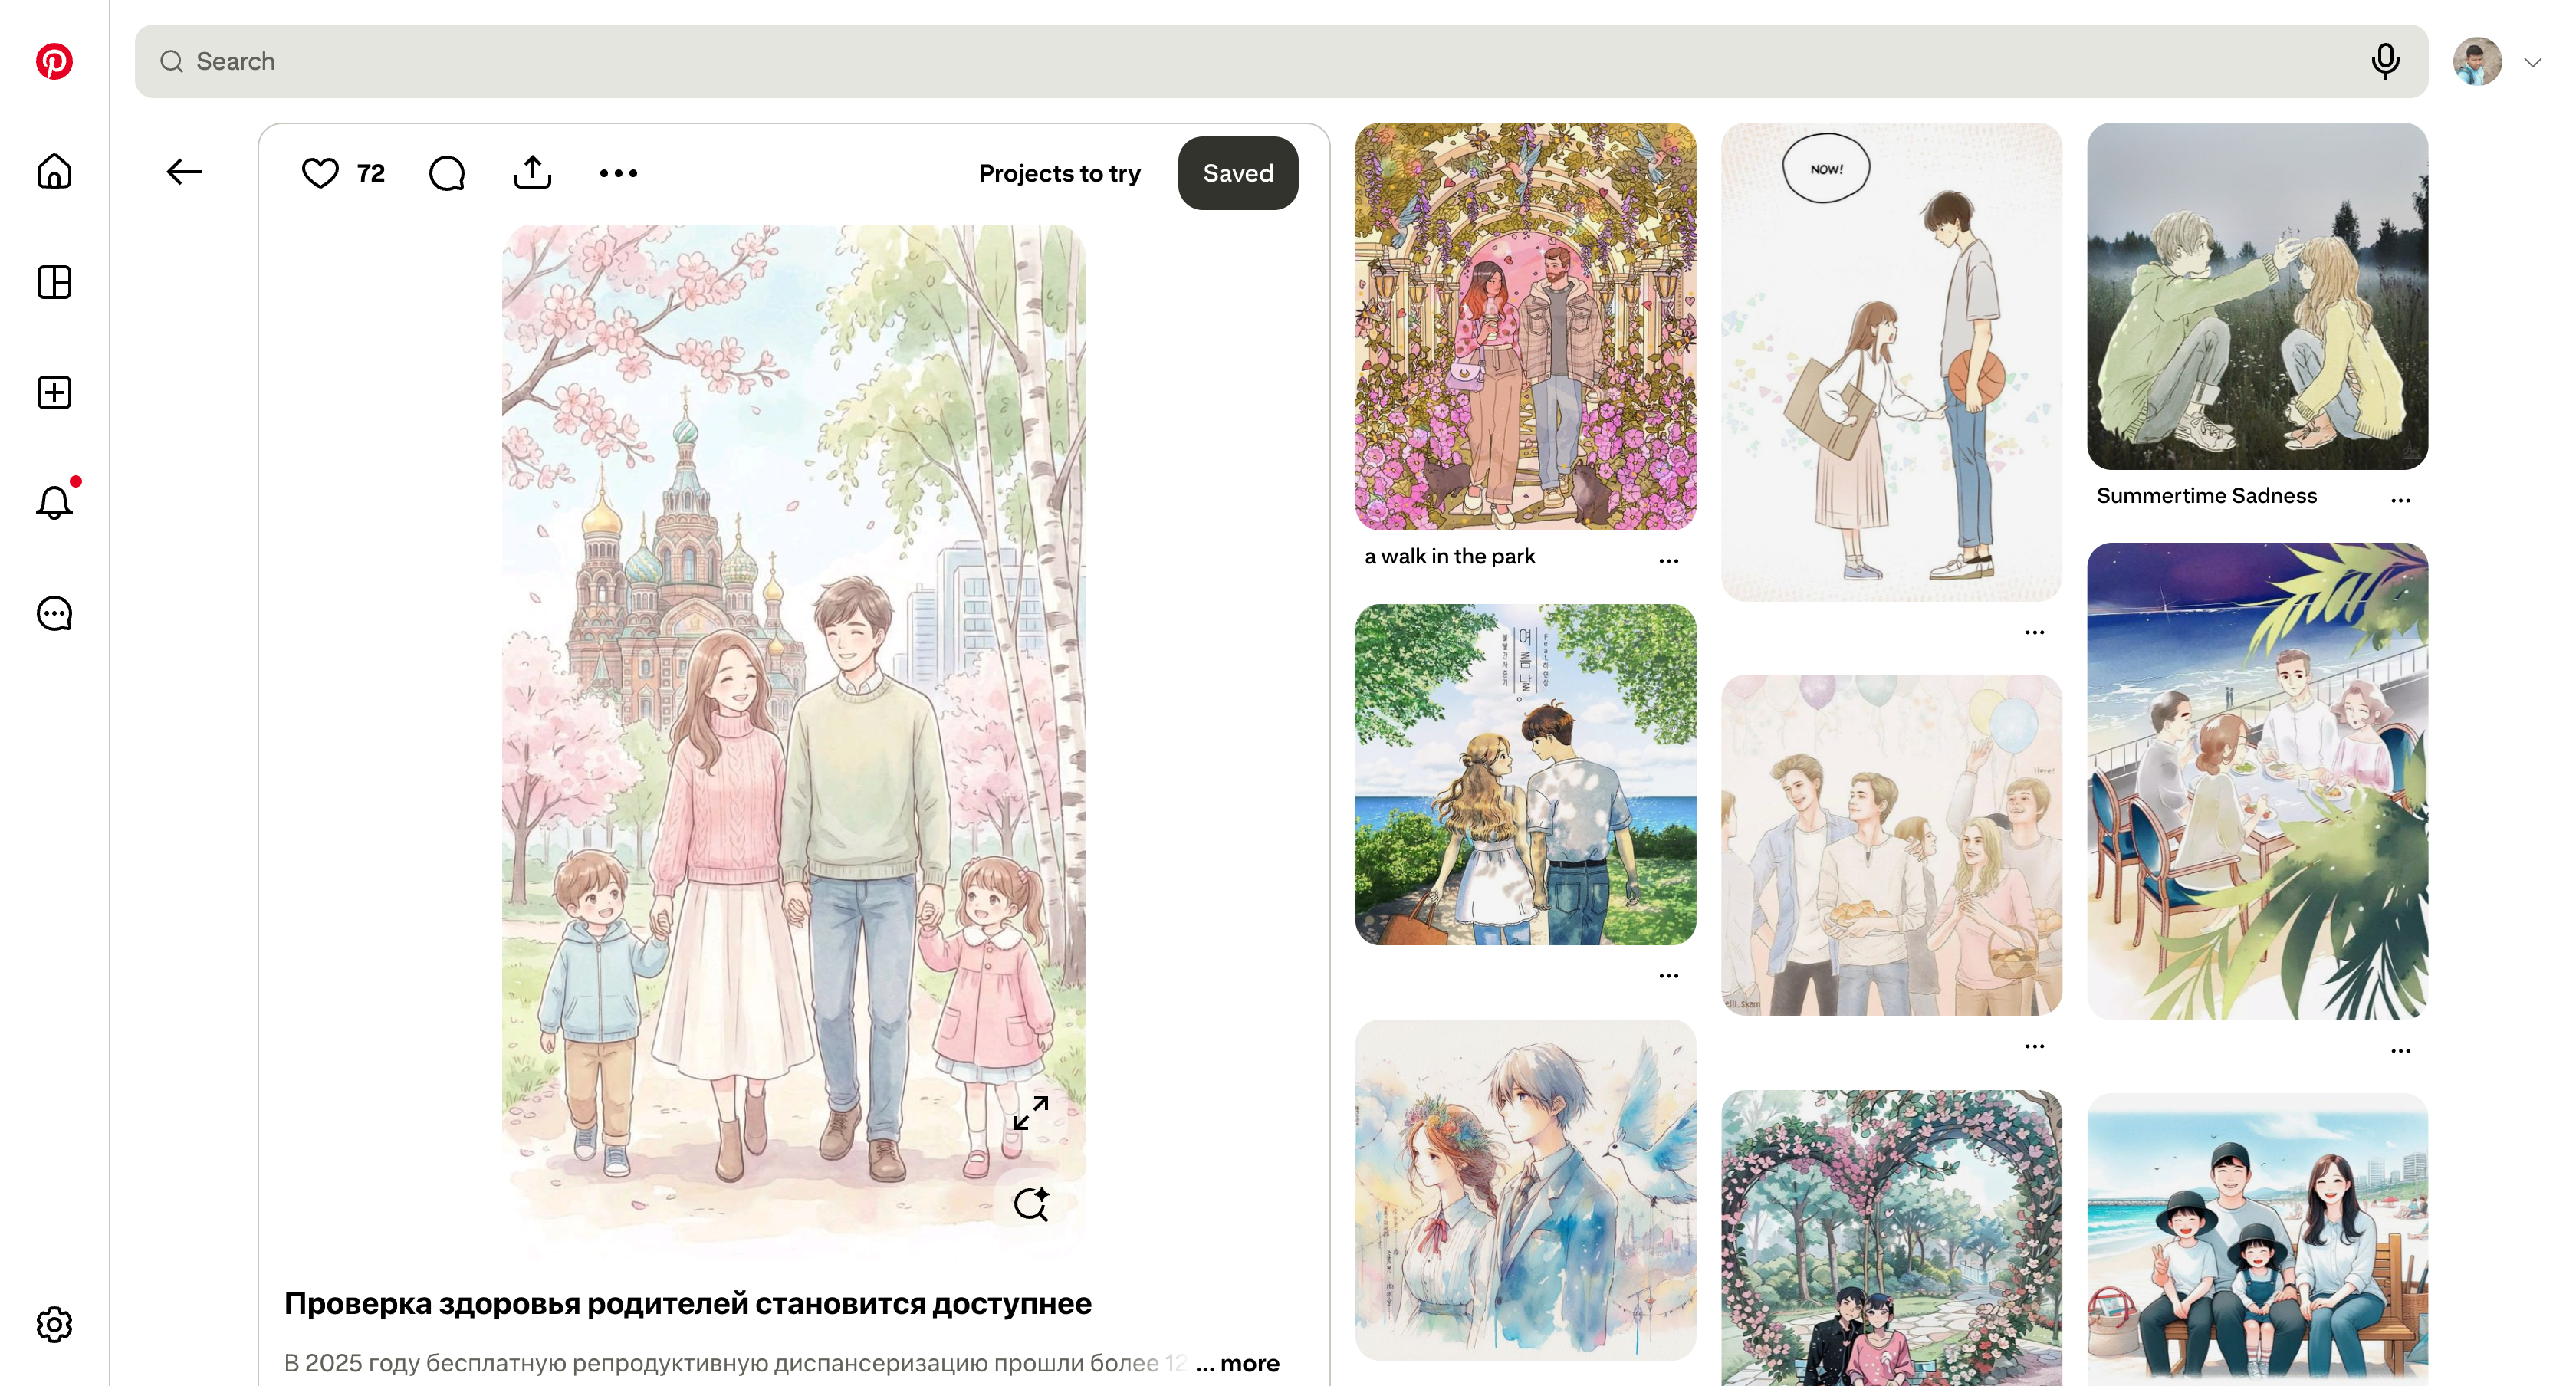Choose board from "Projects to try" selector
Viewport: 2576px width, 1386px height.
[x=1060, y=173]
